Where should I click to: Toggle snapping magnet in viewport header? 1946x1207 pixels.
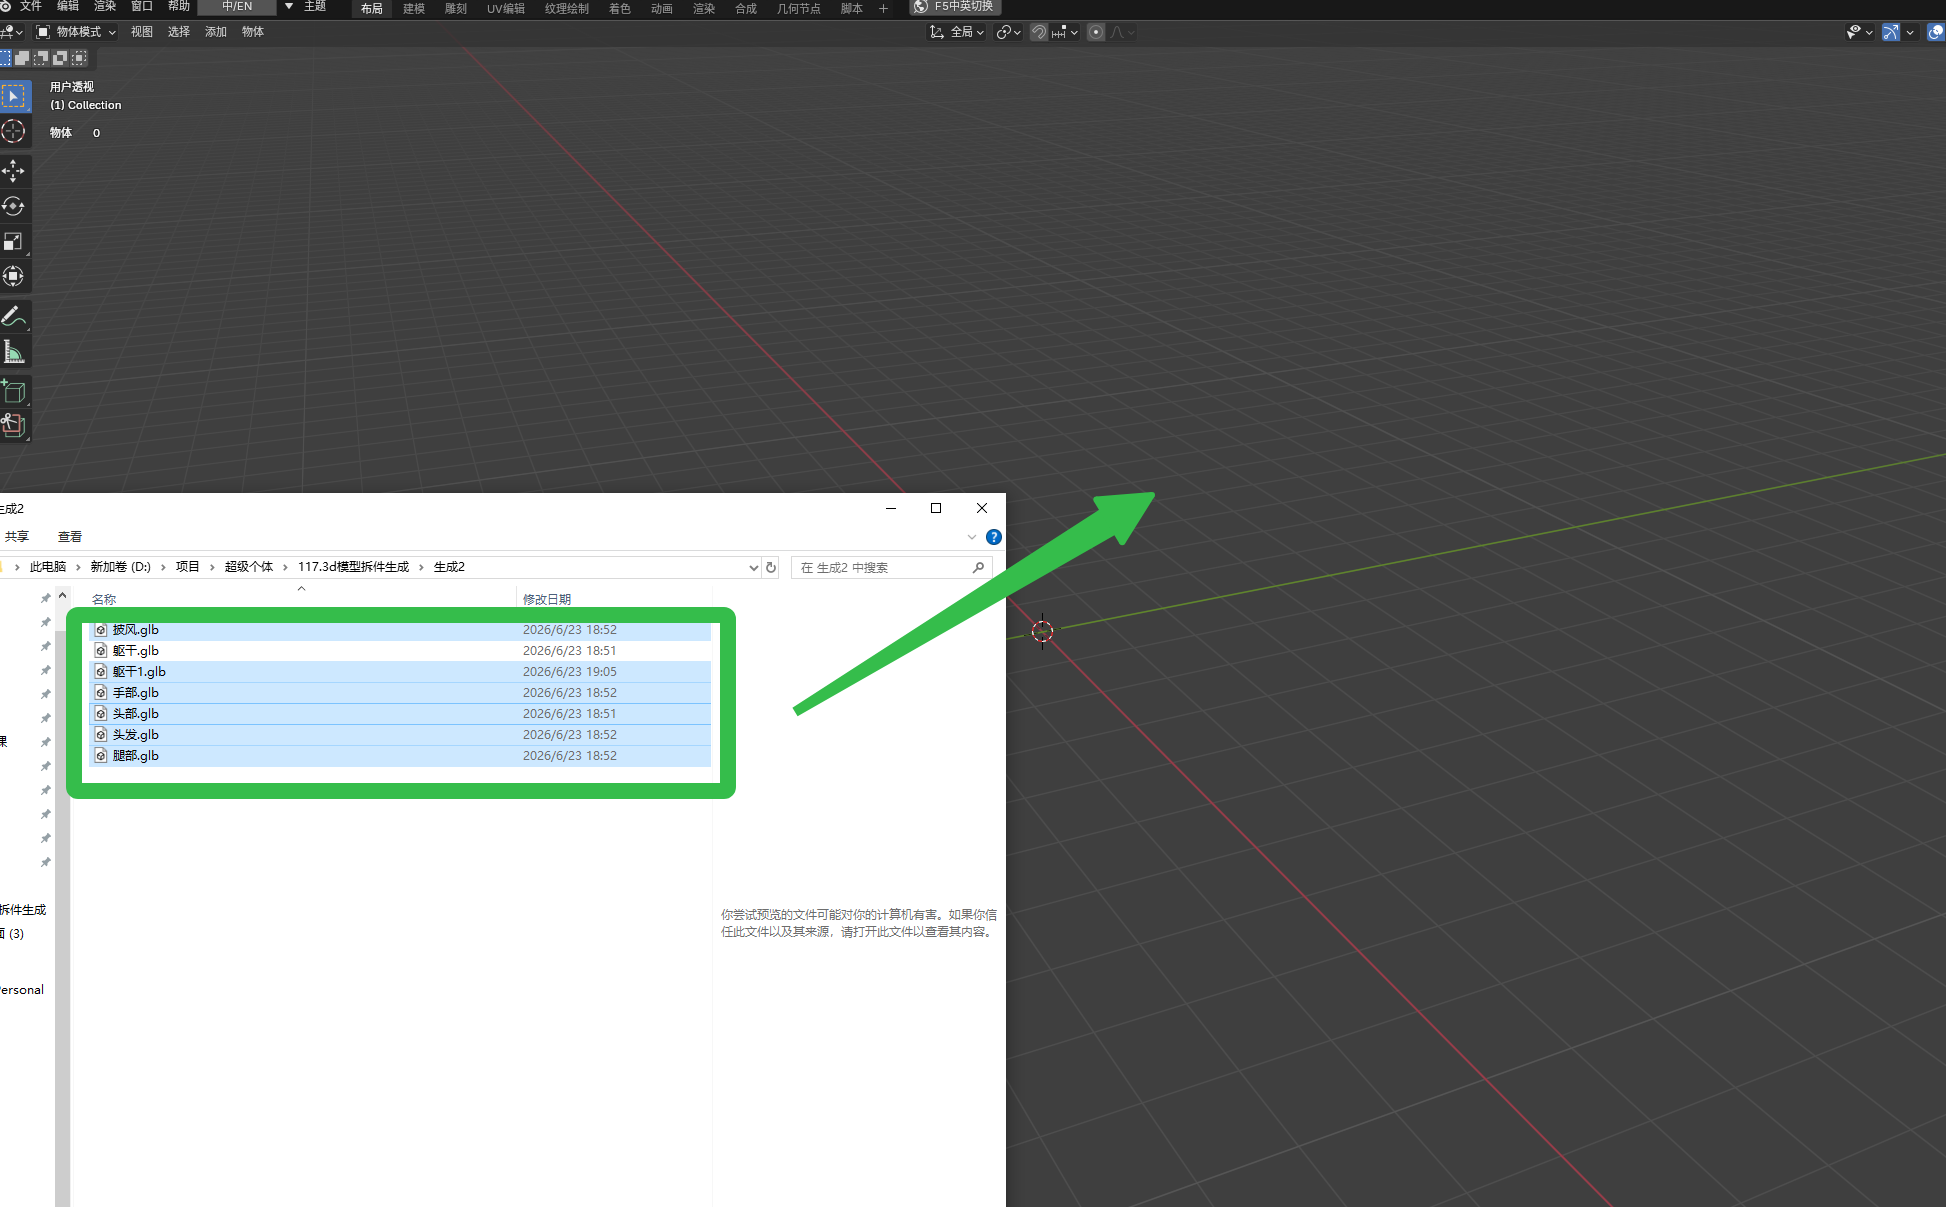tap(1039, 32)
